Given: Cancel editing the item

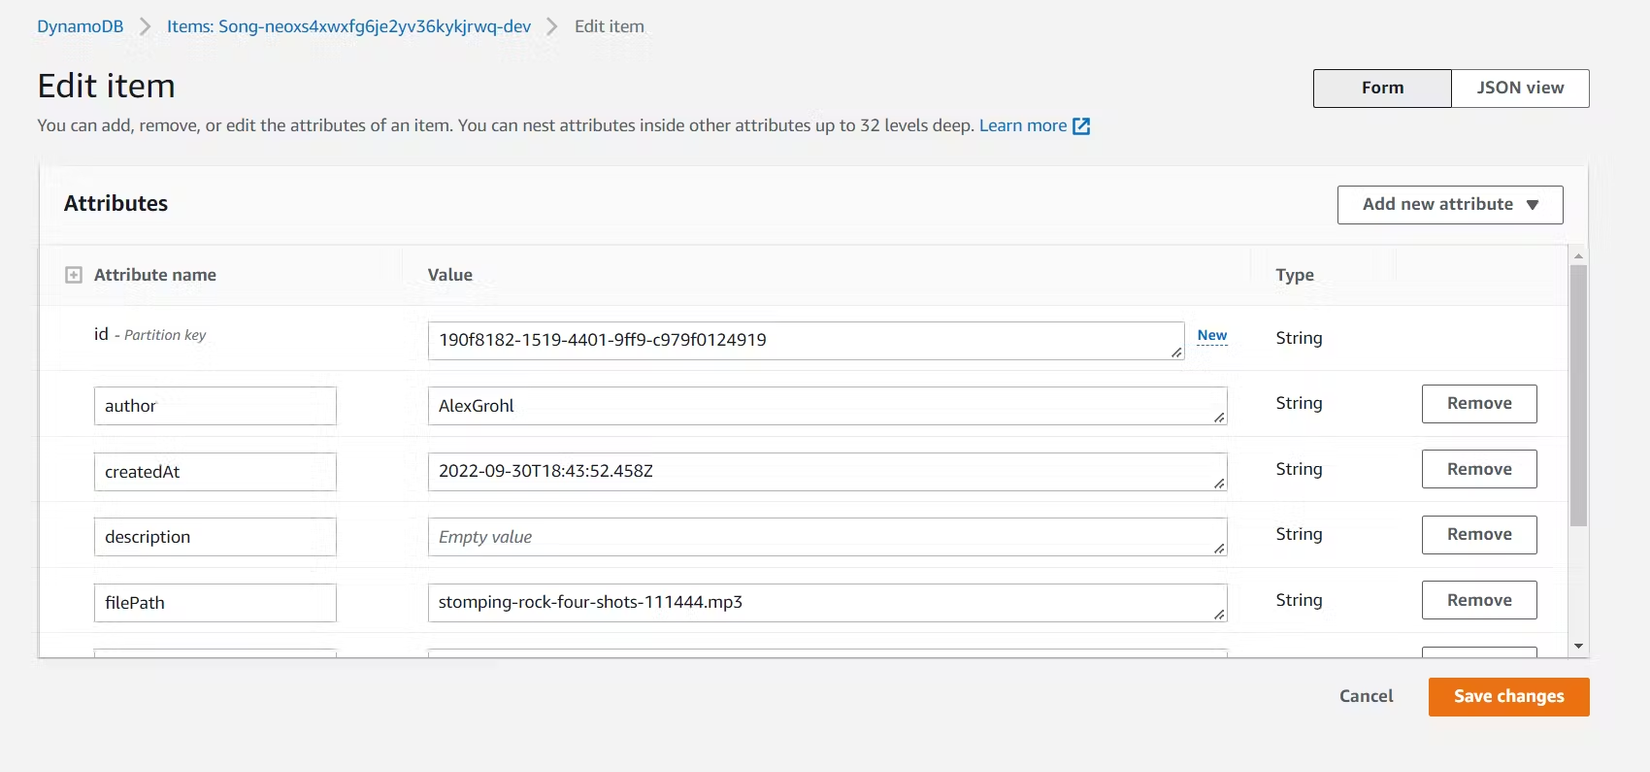Looking at the screenshot, I should pyautogui.click(x=1365, y=697).
